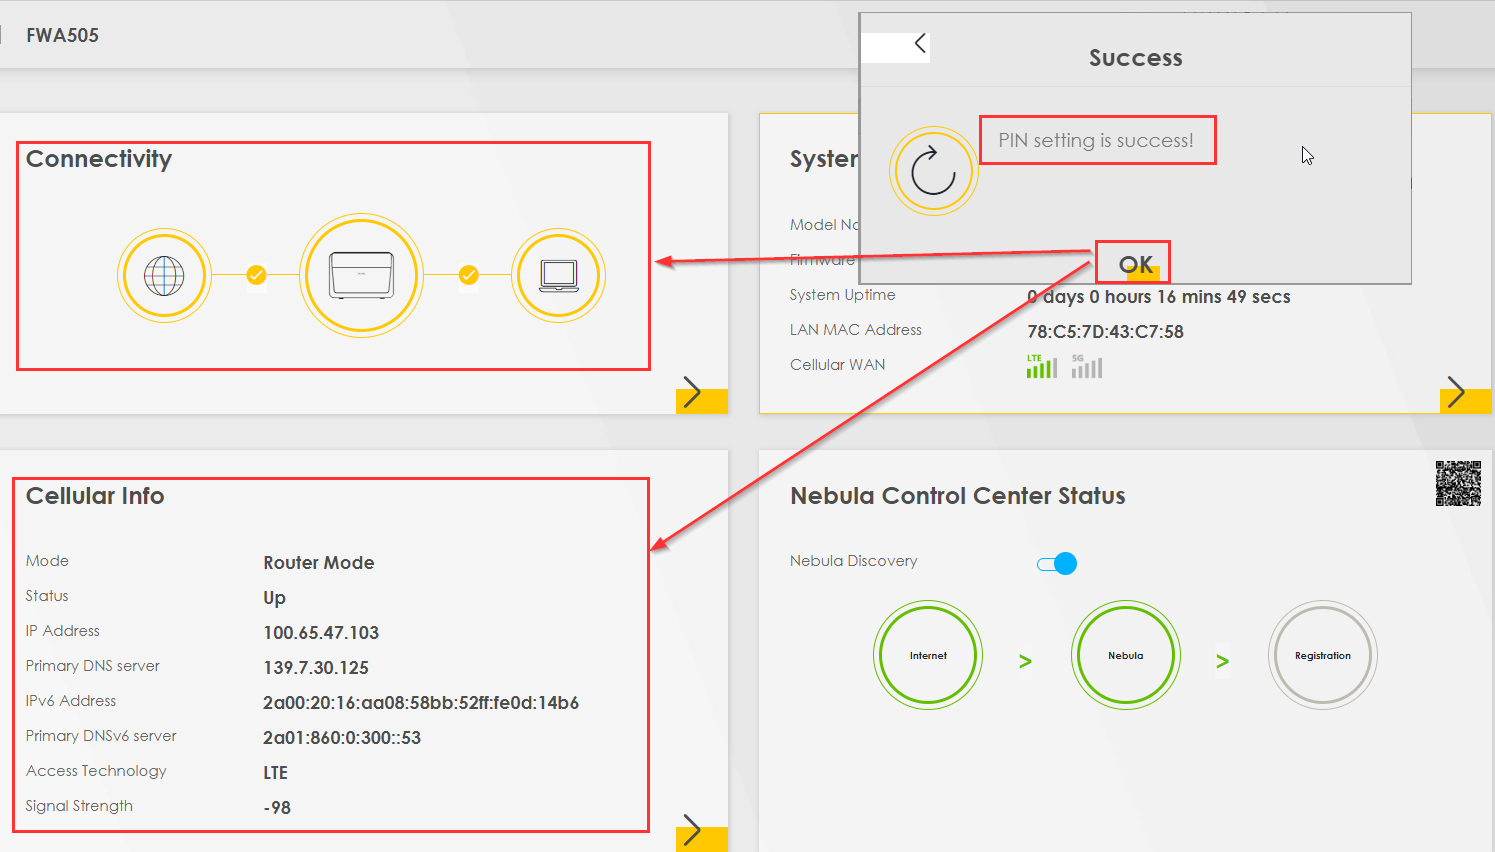Toggle the Nebula Discovery switch

[1057, 563]
